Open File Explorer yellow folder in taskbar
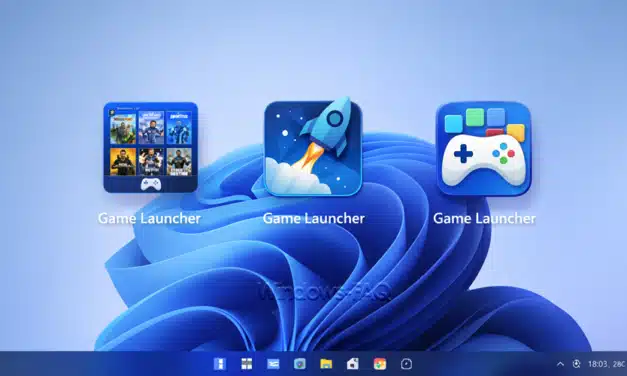This screenshot has height=376, width=627. click(326, 364)
